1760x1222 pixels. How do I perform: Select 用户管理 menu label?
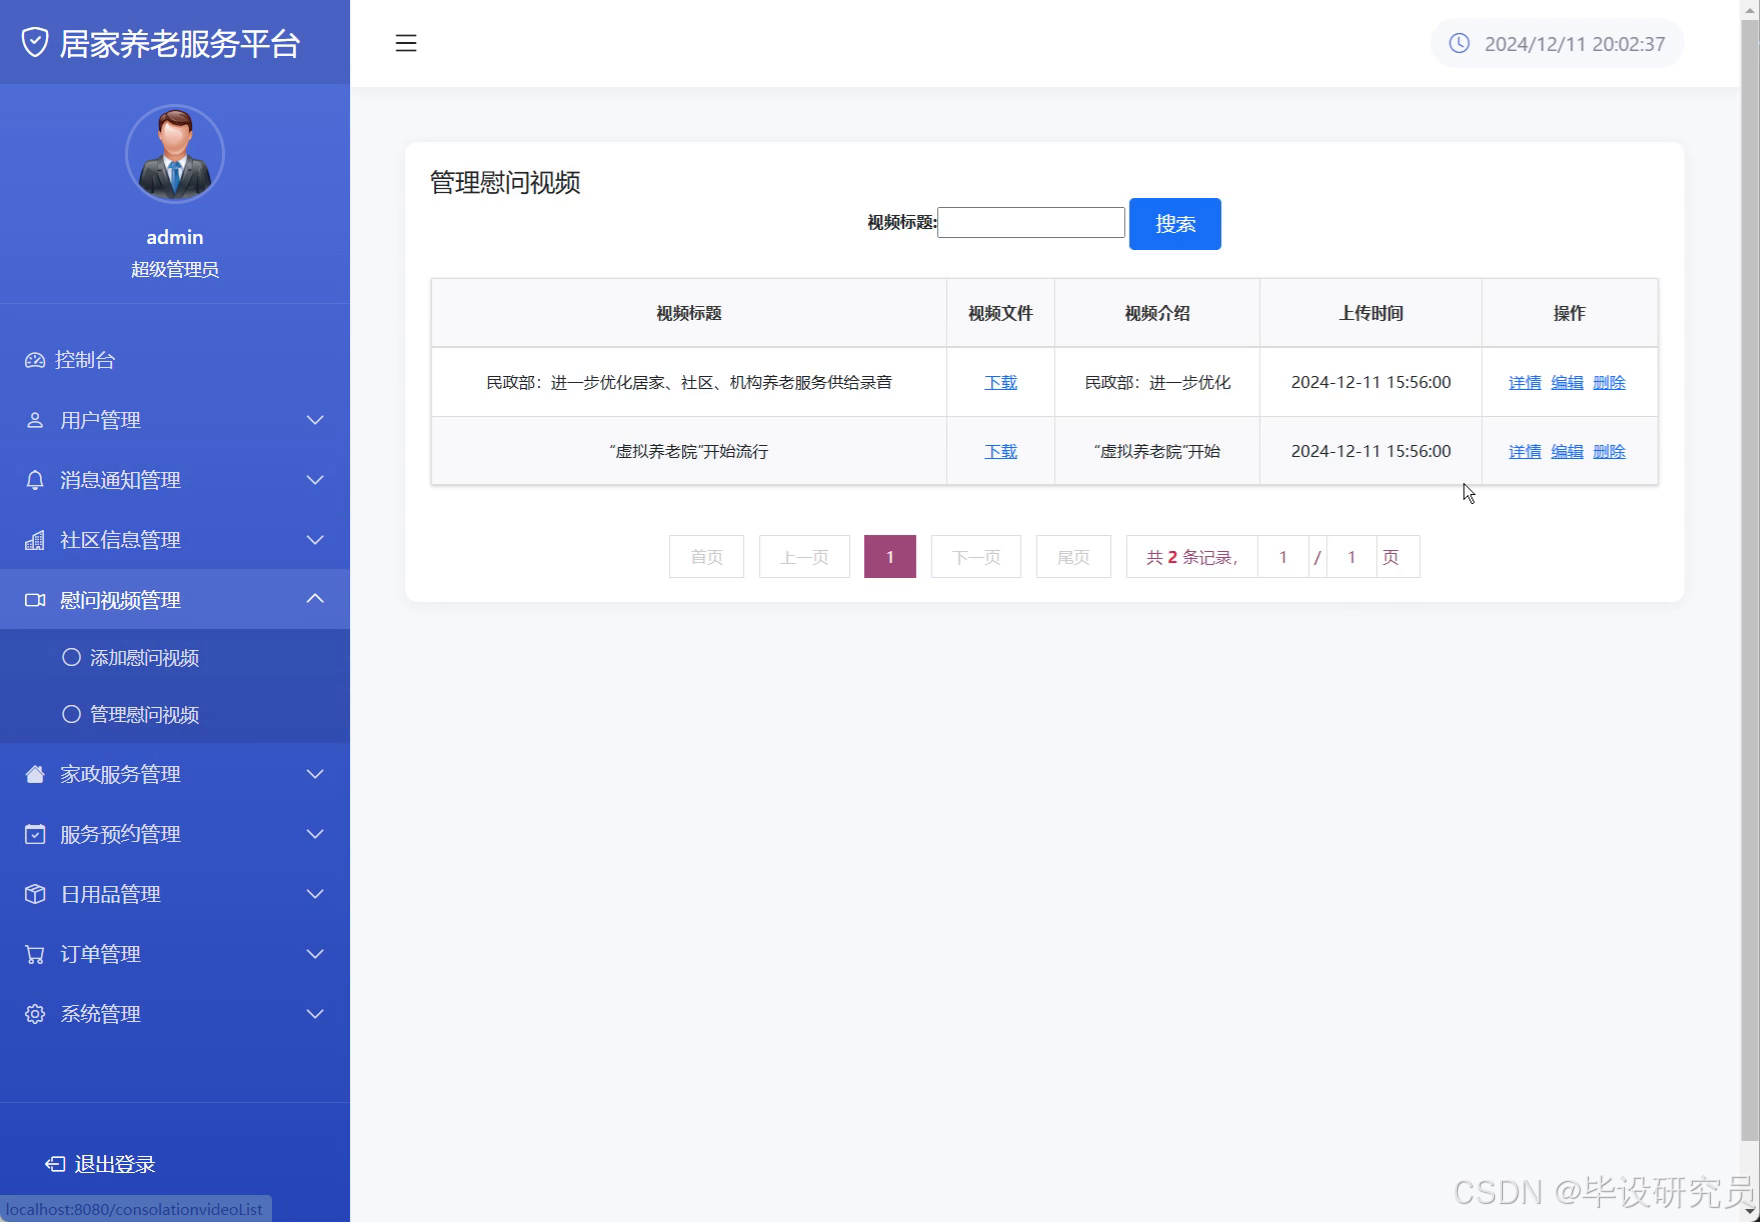(100, 420)
